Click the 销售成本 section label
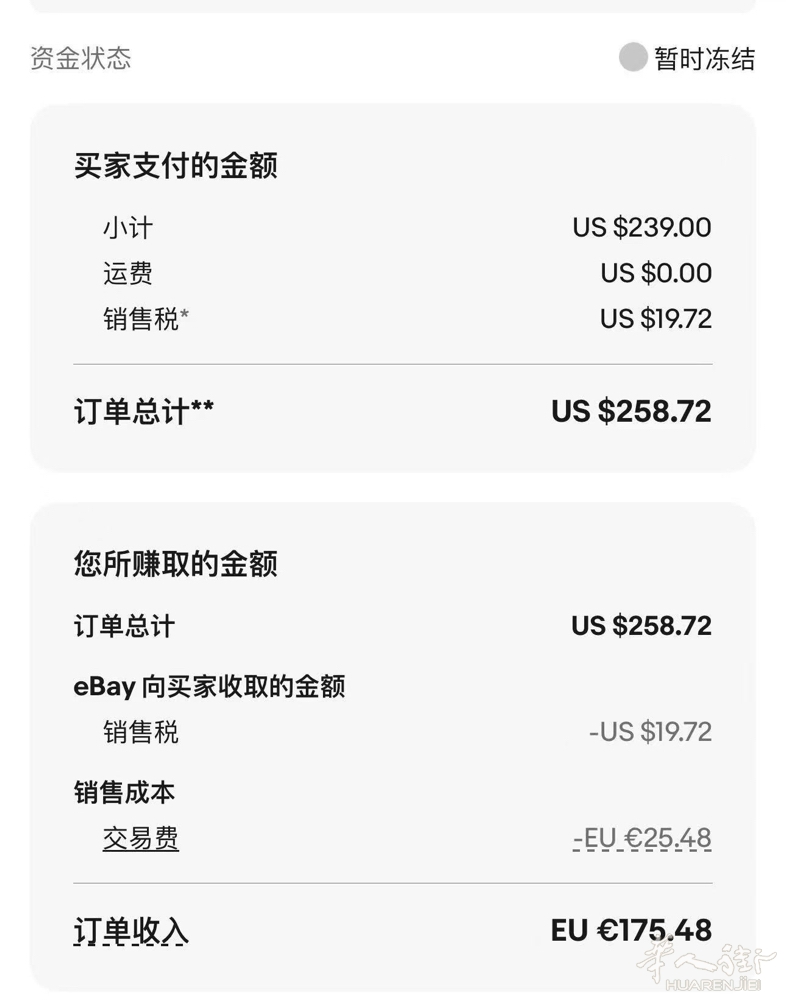This screenshot has height=1000, width=786. click(x=124, y=793)
